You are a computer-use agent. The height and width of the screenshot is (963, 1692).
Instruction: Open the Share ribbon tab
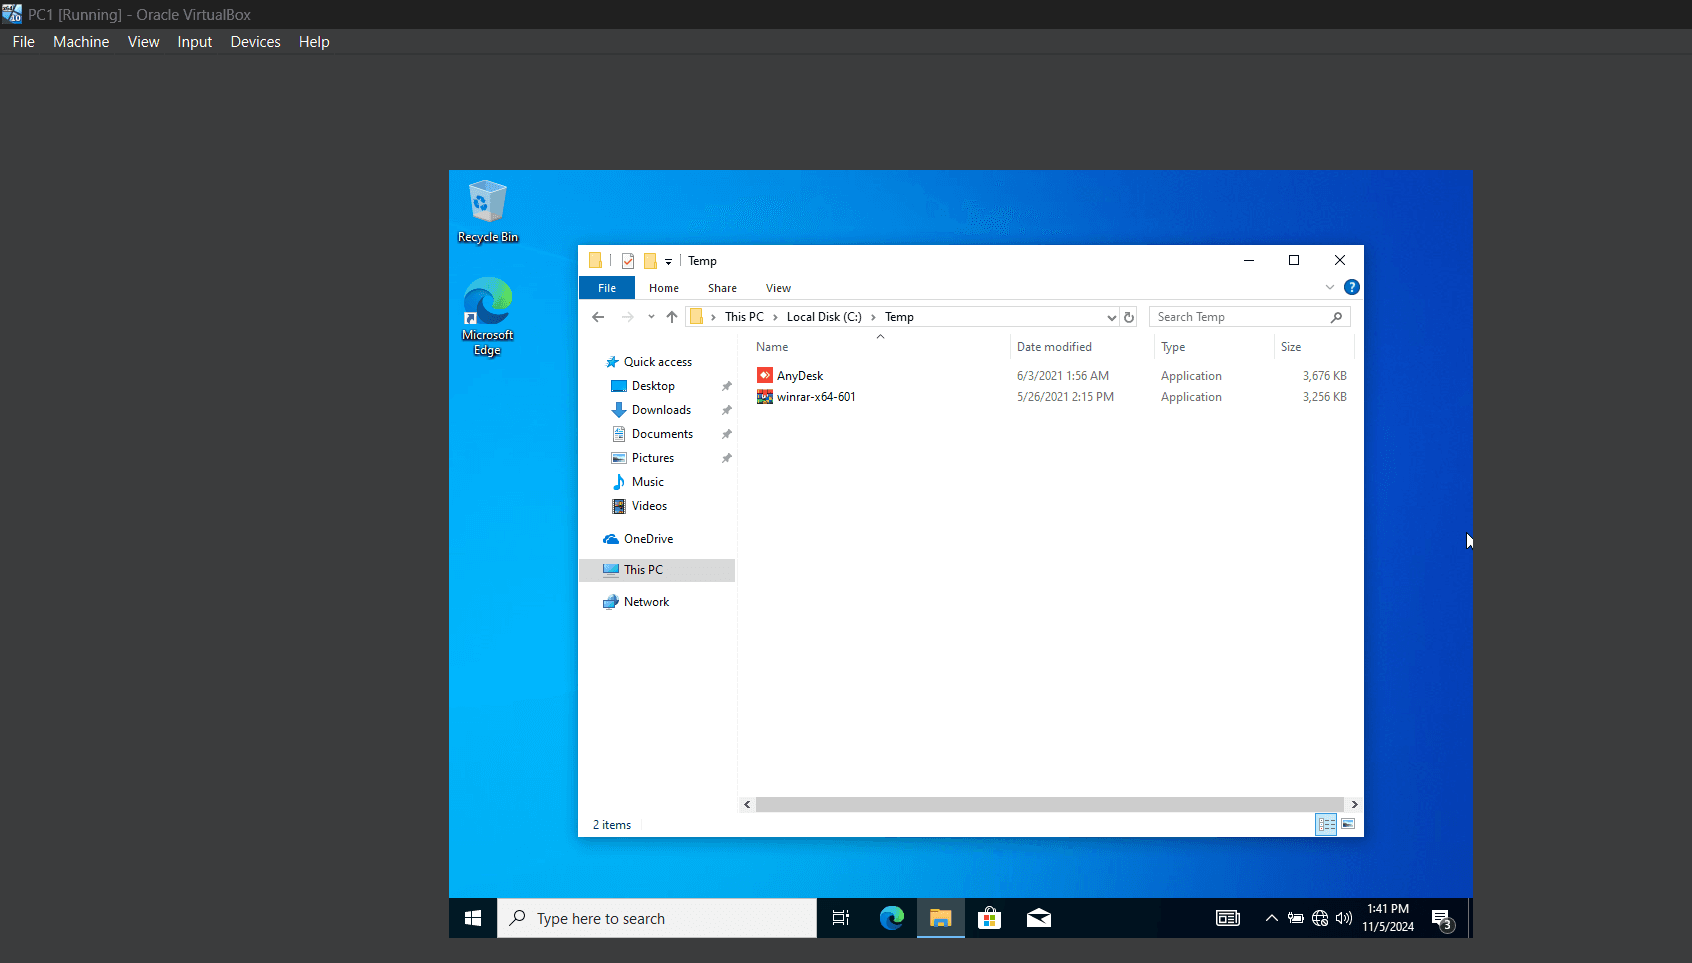(x=722, y=288)
